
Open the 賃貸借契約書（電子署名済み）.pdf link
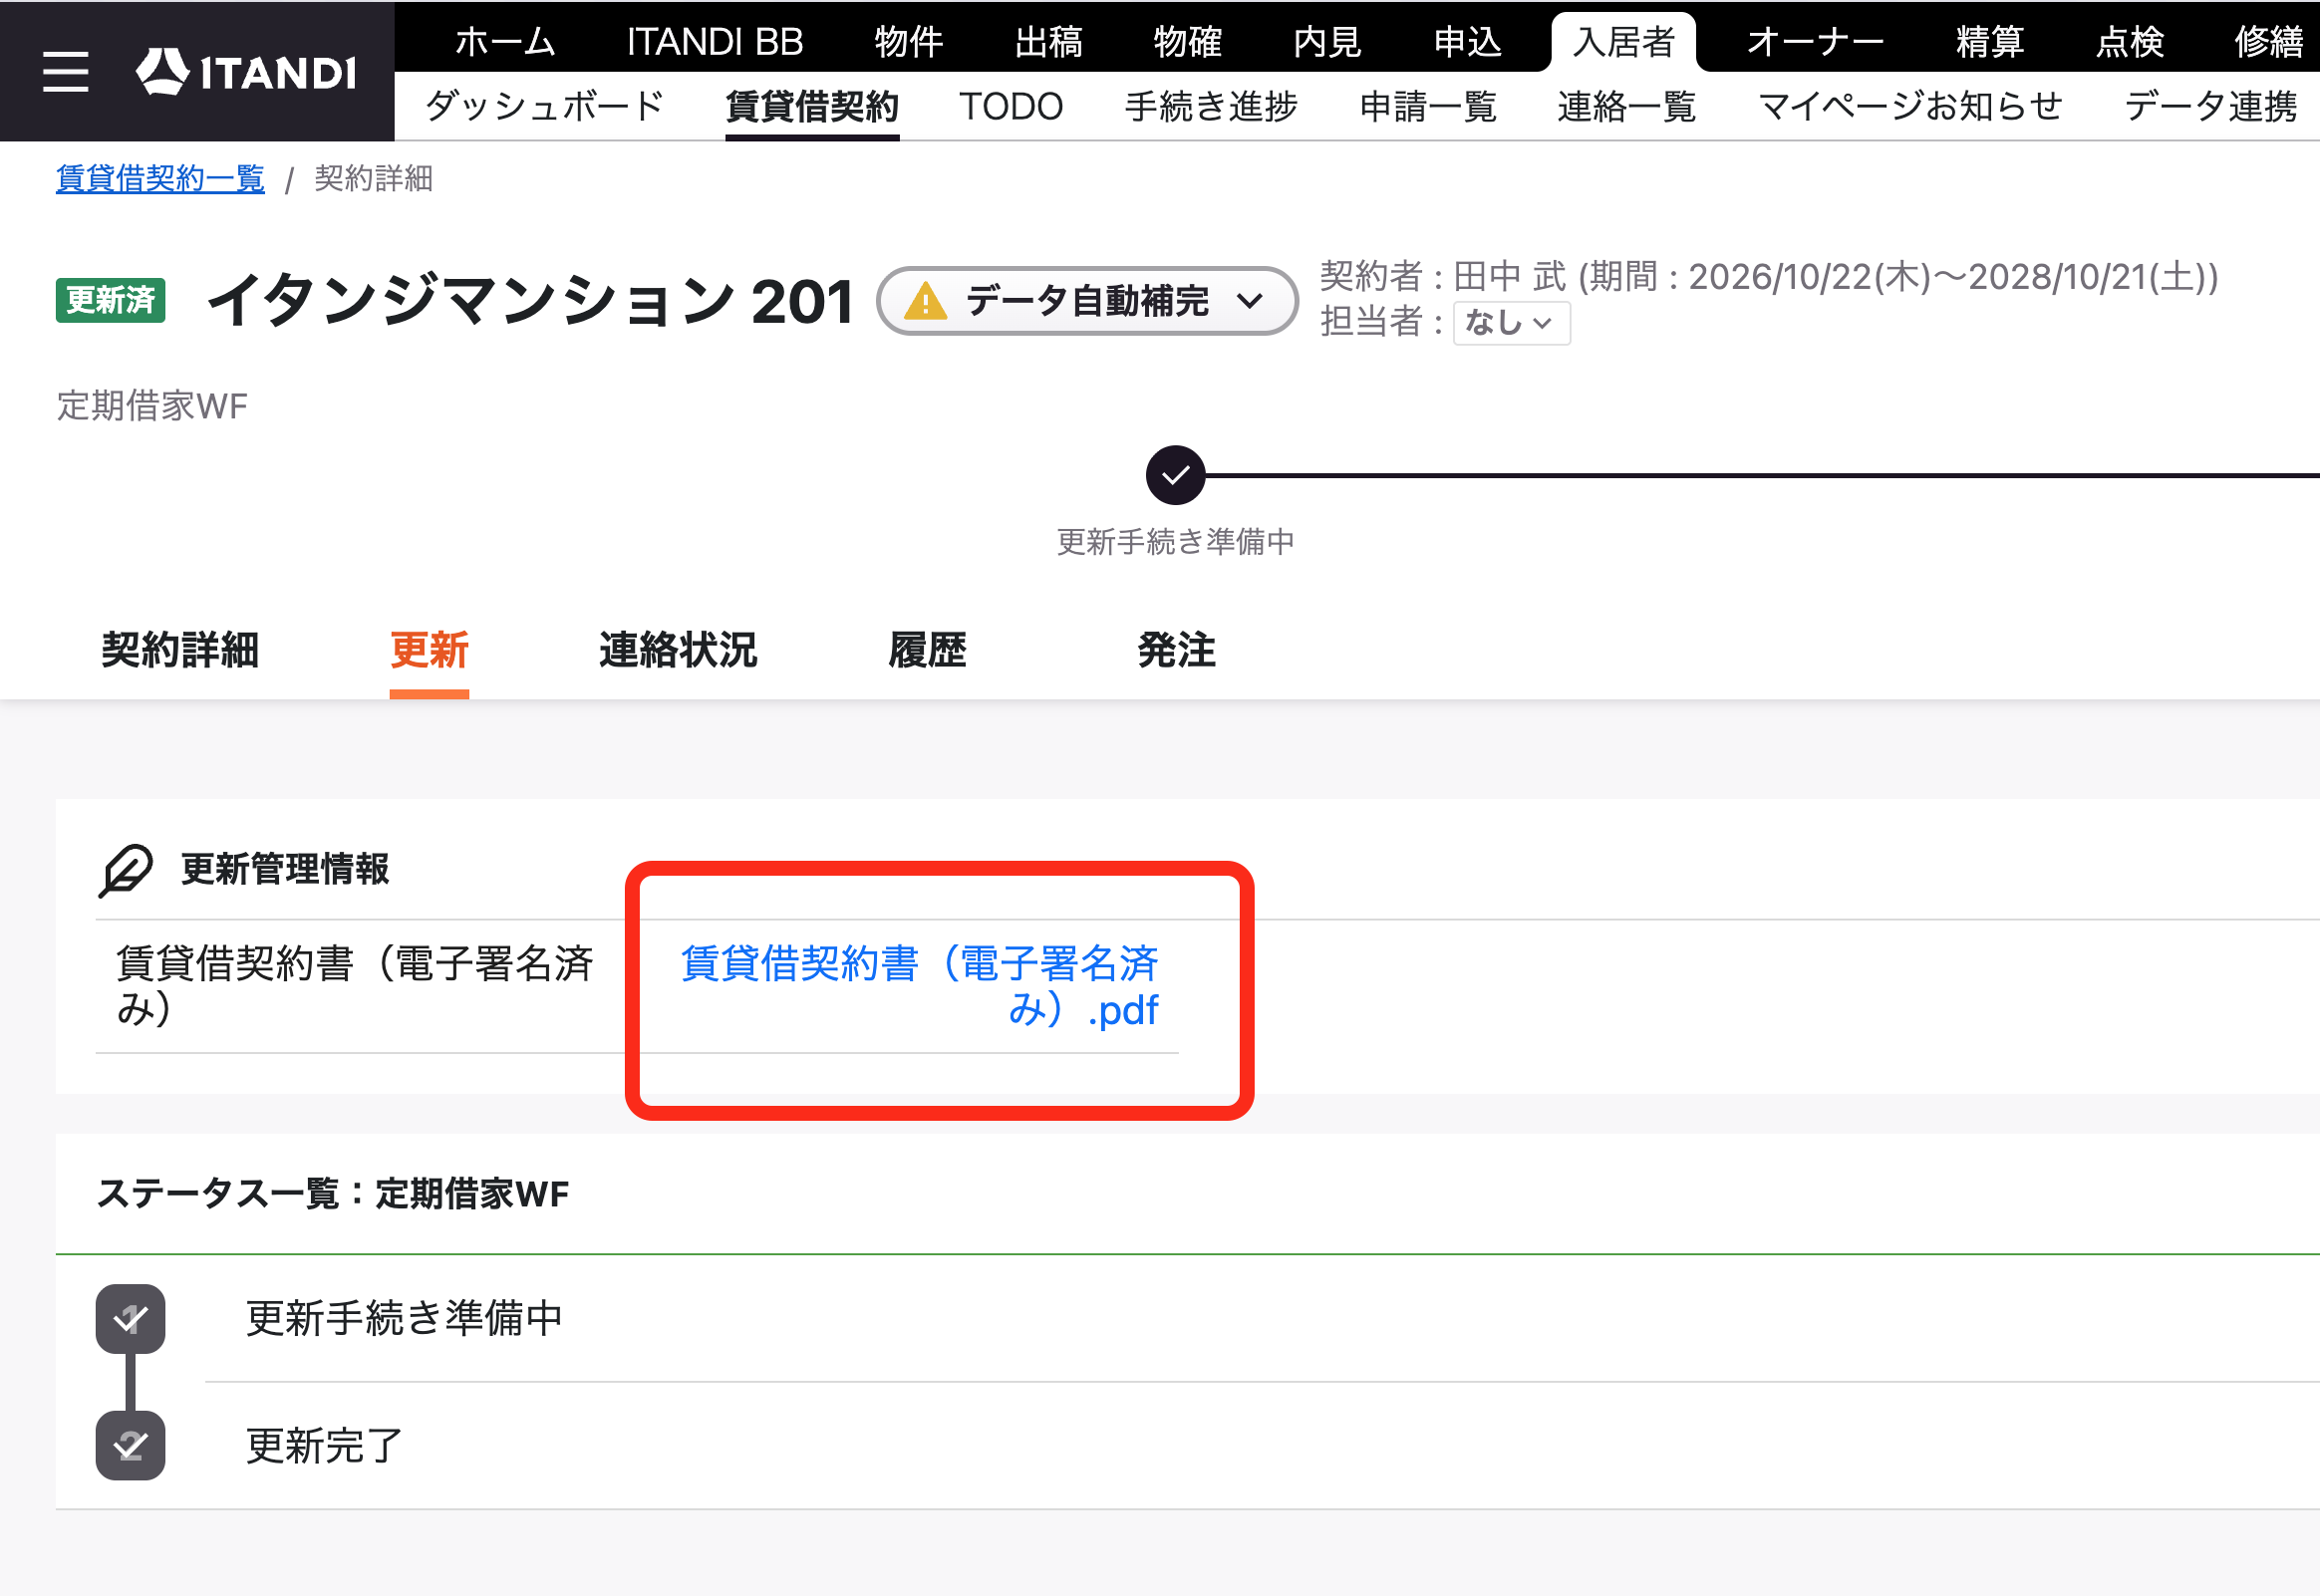[919, 986]
